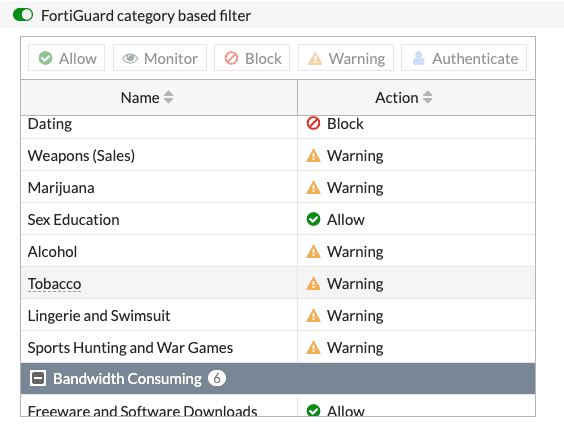The height and width of the screenshot is (428, 564).
Task: Click green Allow icon for Sex Education
Action: click(313, 219)
